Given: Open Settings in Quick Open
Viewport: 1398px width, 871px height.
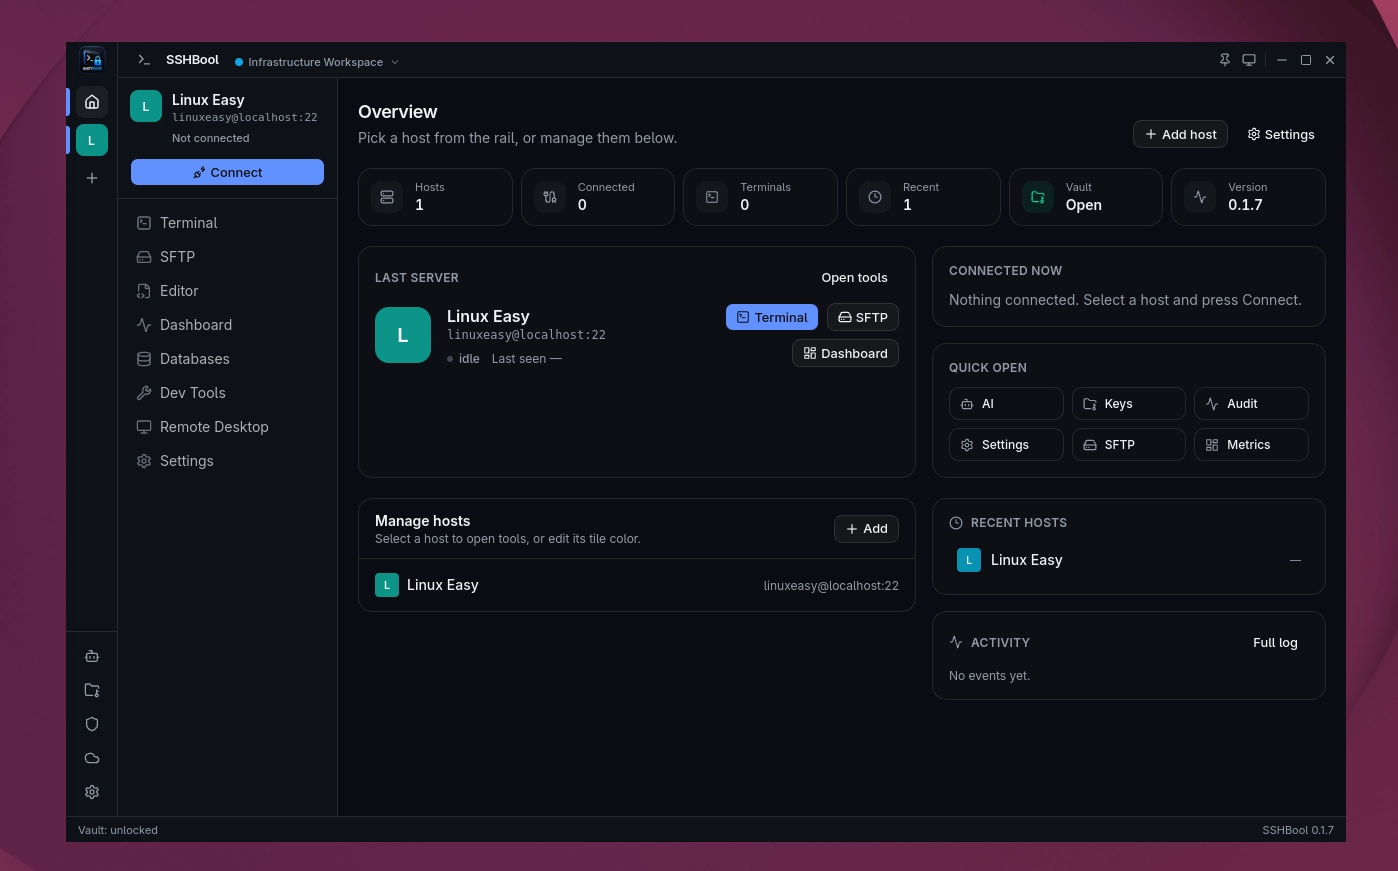Looking at the screenshot, I should coord(1006,445).
